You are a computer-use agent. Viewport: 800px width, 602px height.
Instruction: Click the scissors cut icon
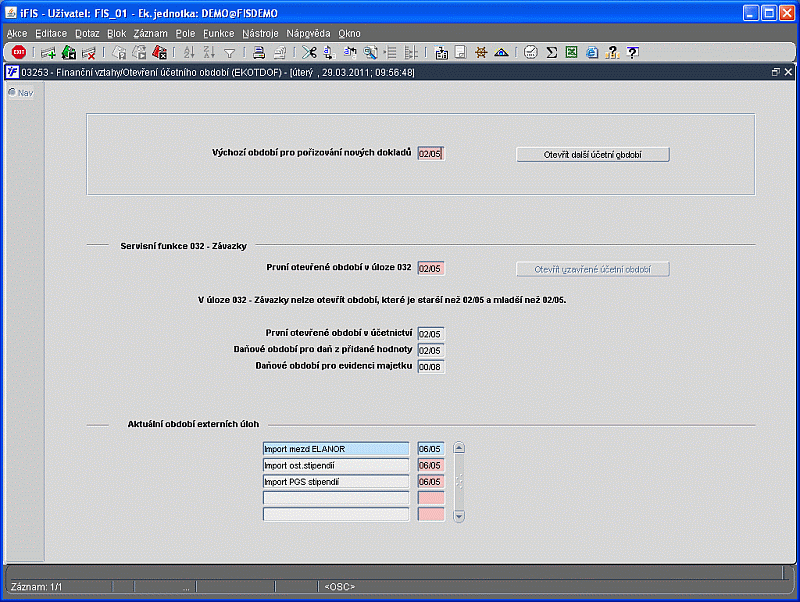(x=309, y=52)
